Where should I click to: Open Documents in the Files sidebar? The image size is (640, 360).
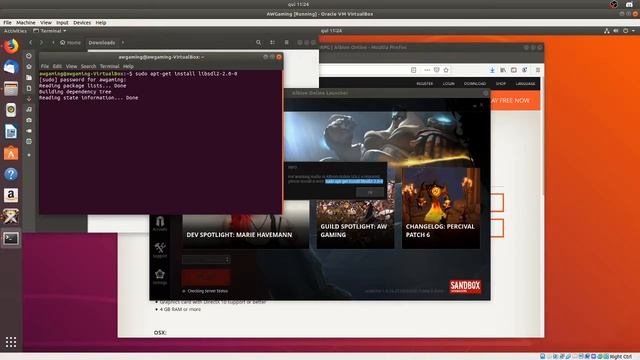click(29, 88)
